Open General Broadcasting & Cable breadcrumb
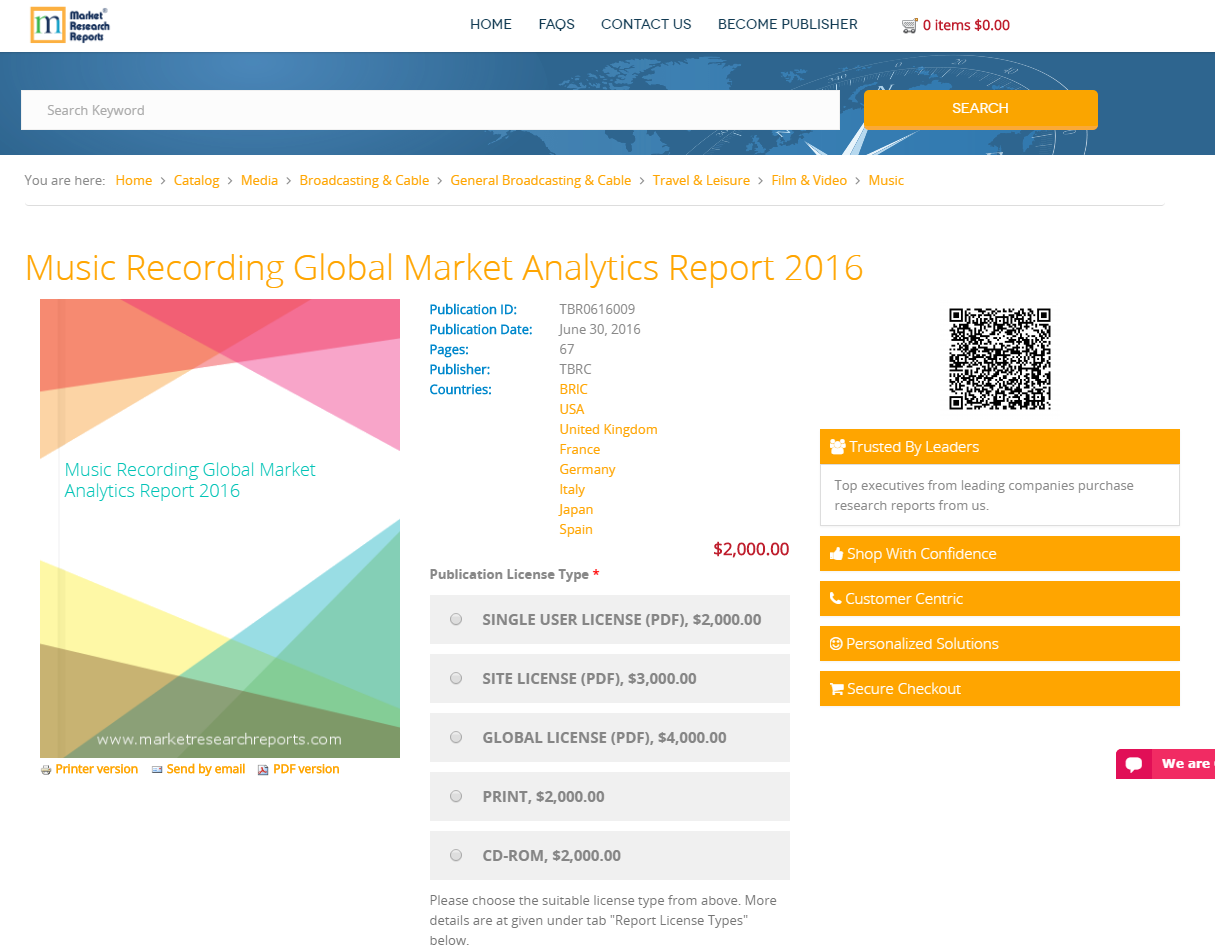The height and width of the screenshot is (948, 1215). [541, 181]
